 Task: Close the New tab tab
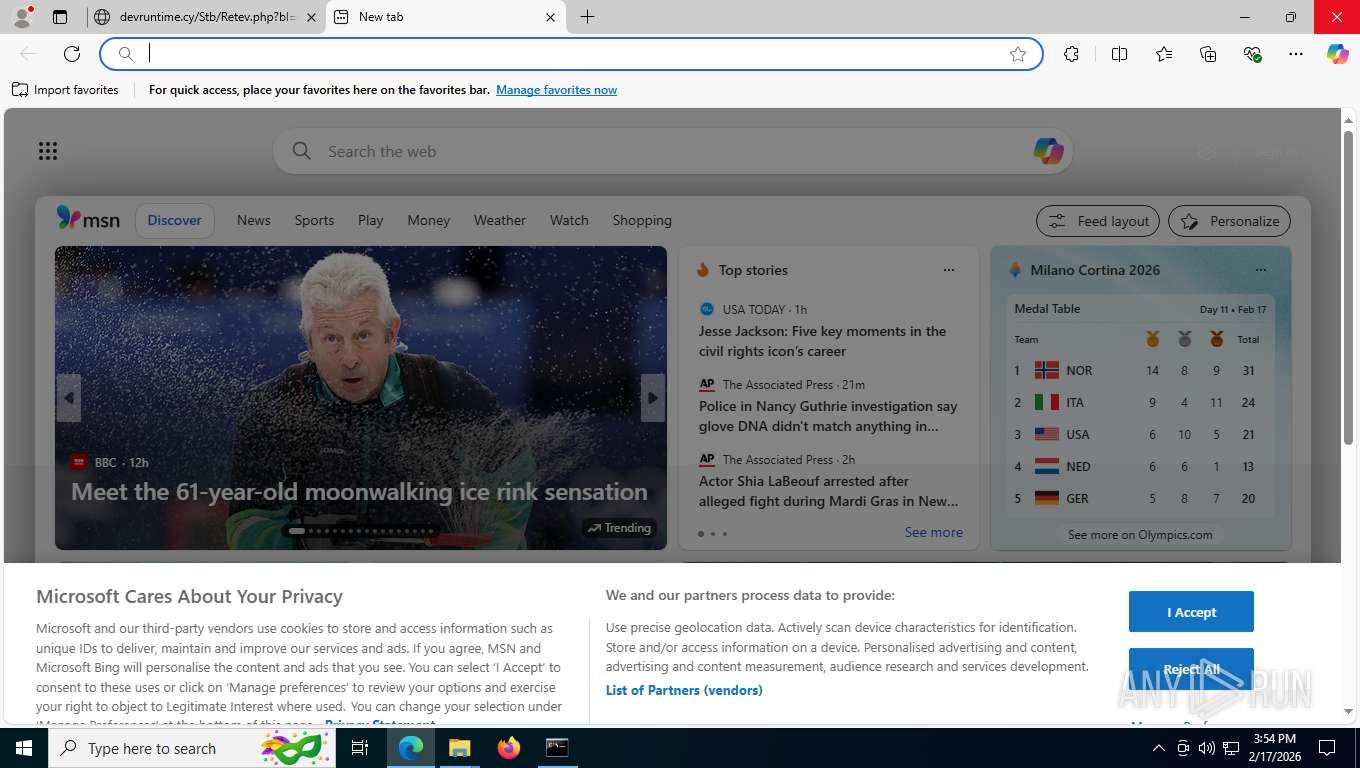550,17
